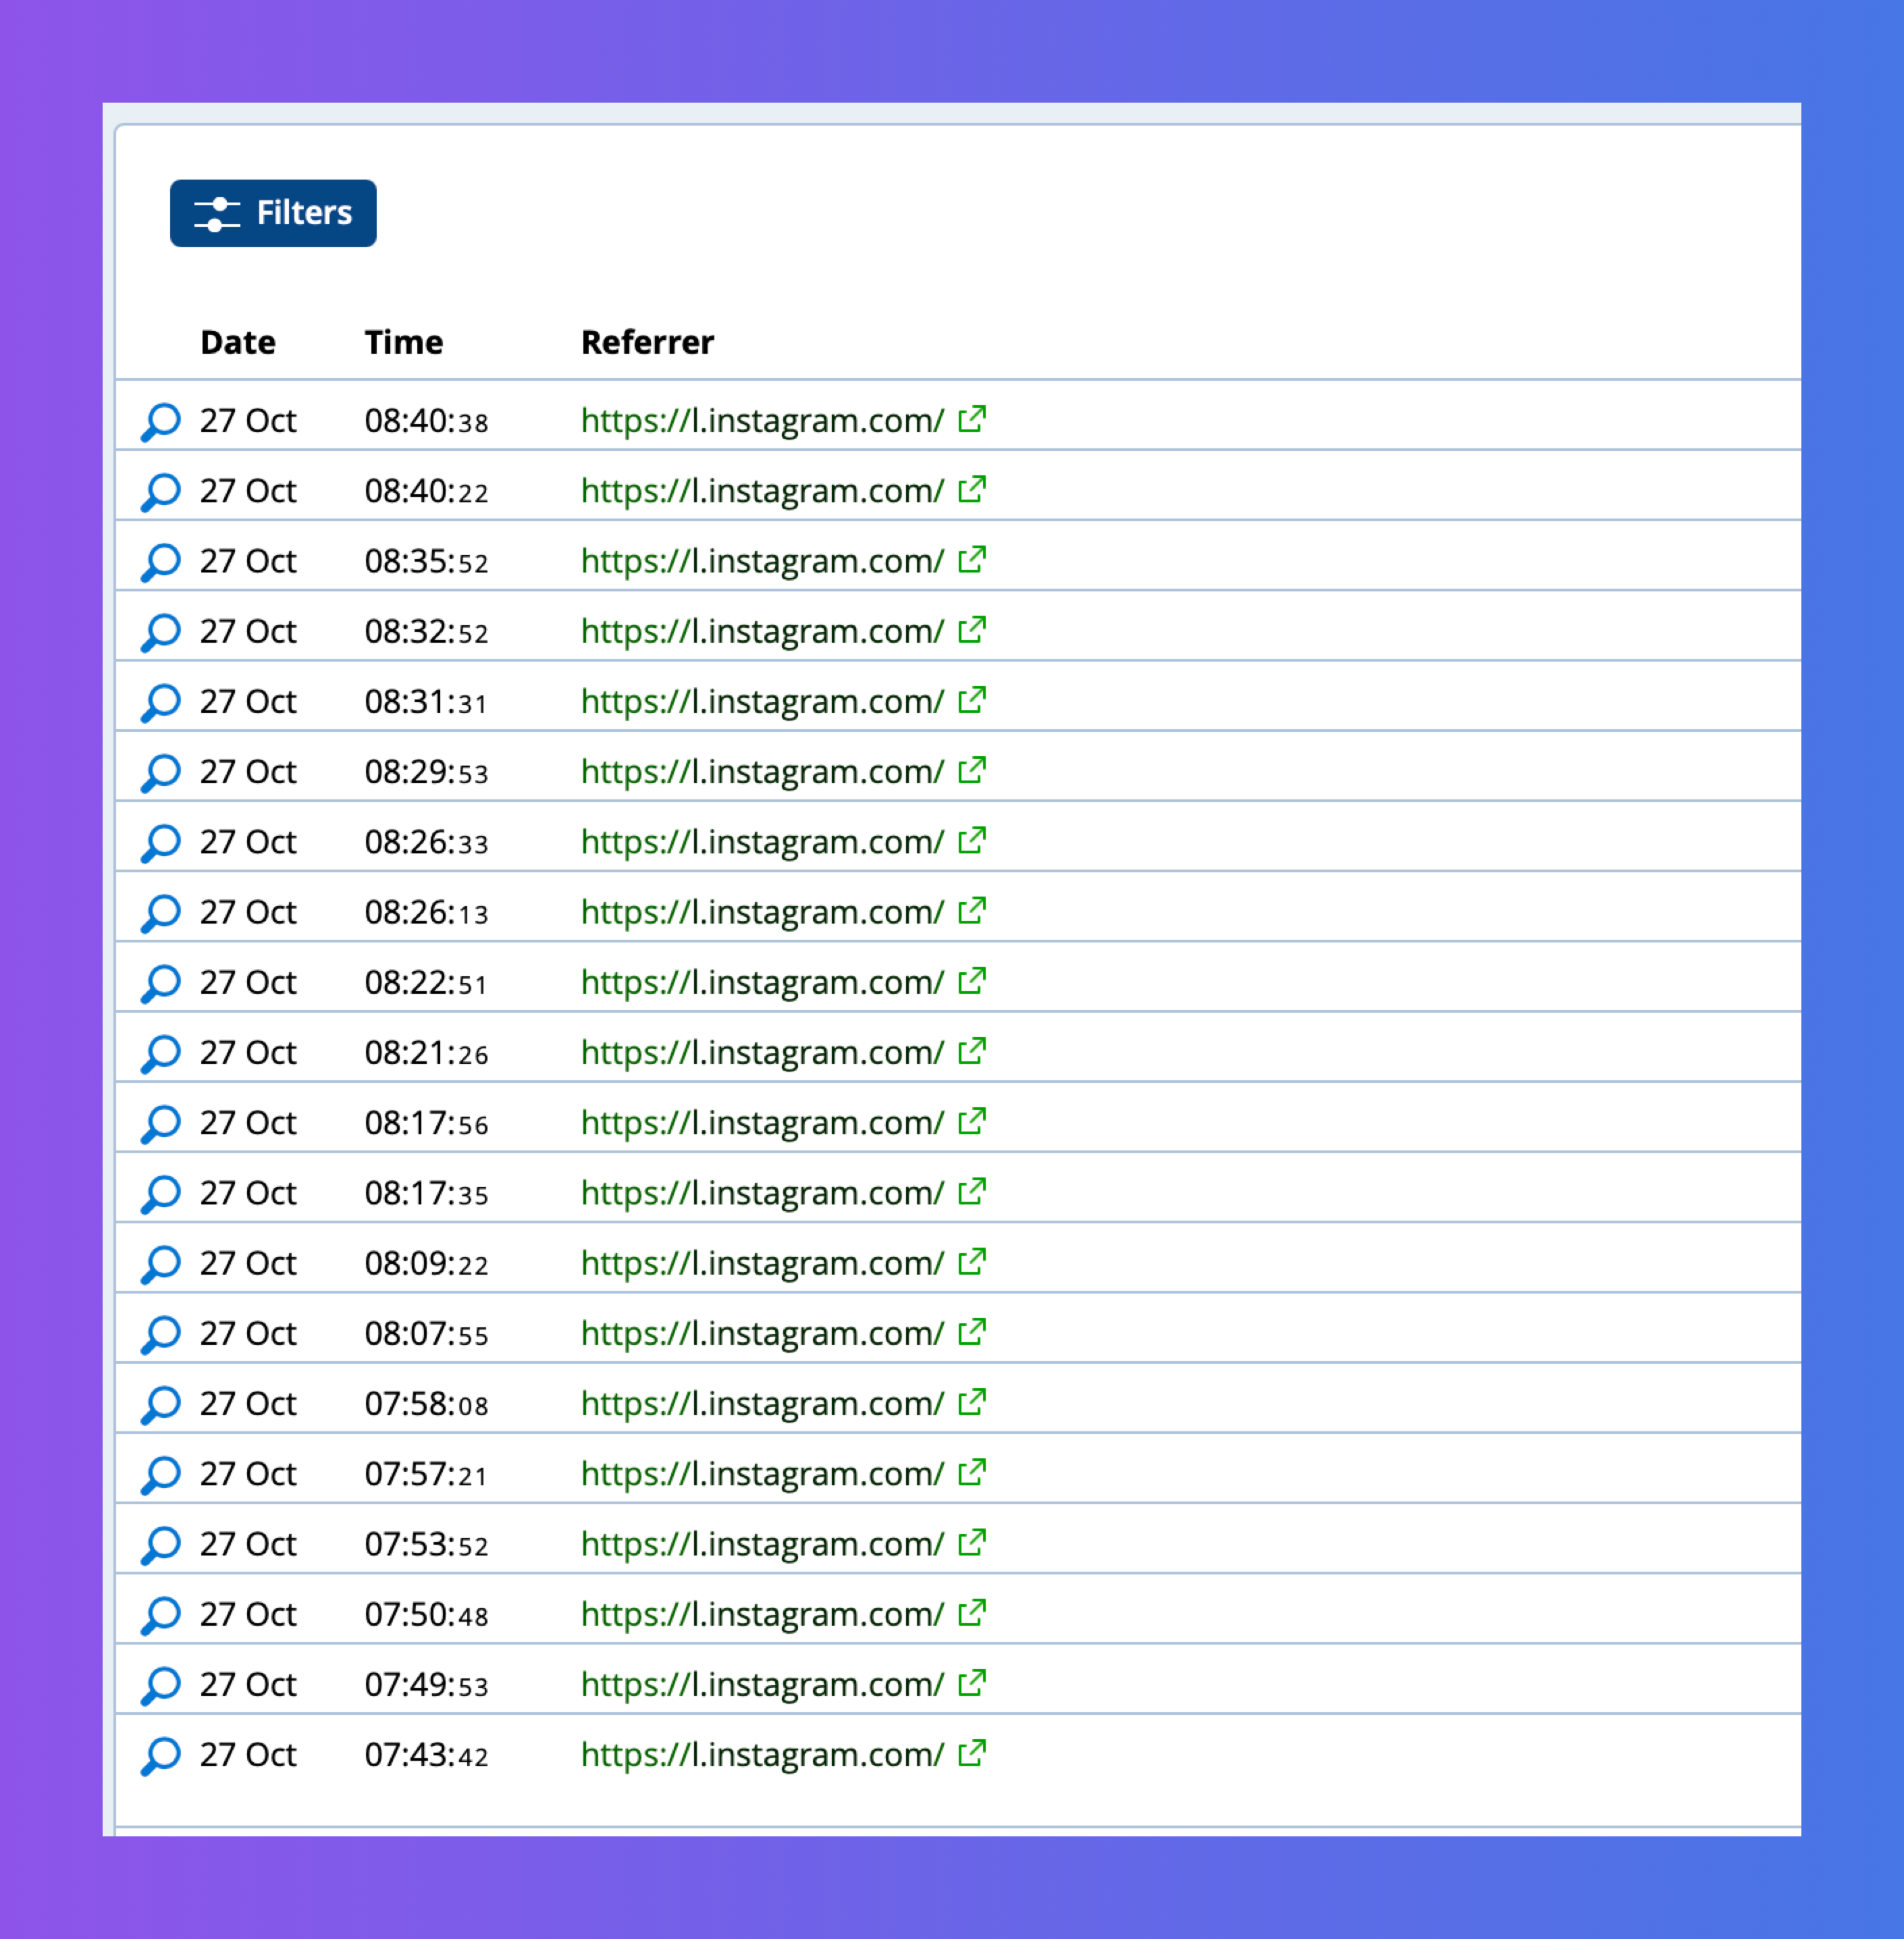This screenshot has width=1904, height=1939.
Task: Click Instagram referrer link at 08:32:52
Action: 762,632
